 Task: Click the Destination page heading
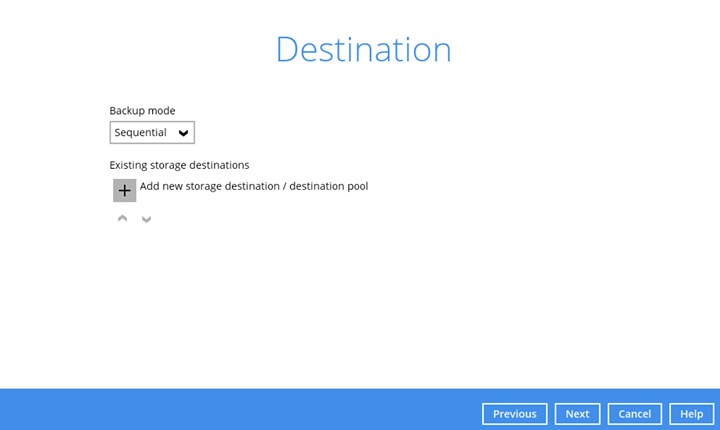(363, 50)
